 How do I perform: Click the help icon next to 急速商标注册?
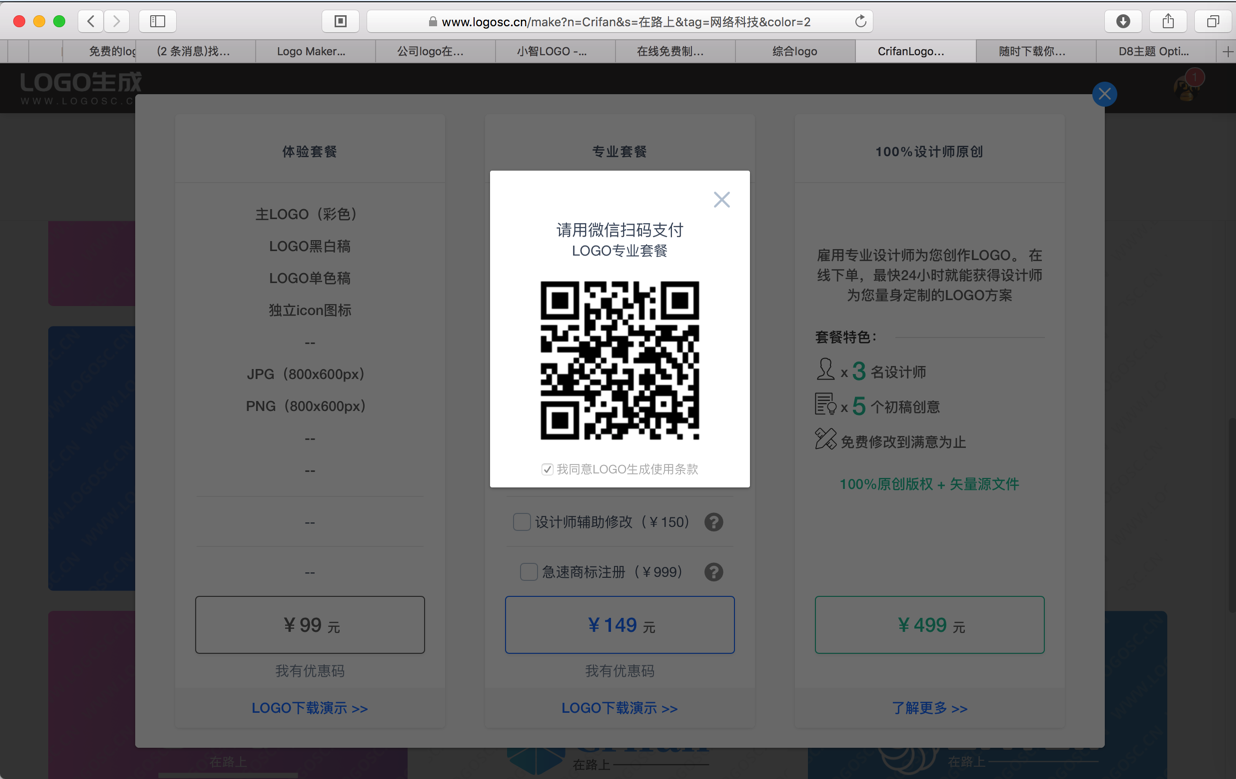coord(713,572)
